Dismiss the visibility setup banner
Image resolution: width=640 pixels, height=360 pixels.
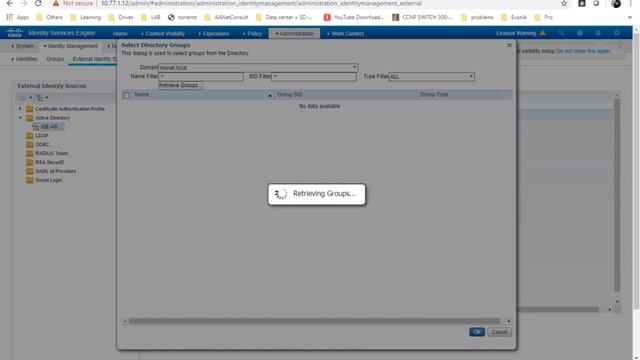tap(620, 47)
